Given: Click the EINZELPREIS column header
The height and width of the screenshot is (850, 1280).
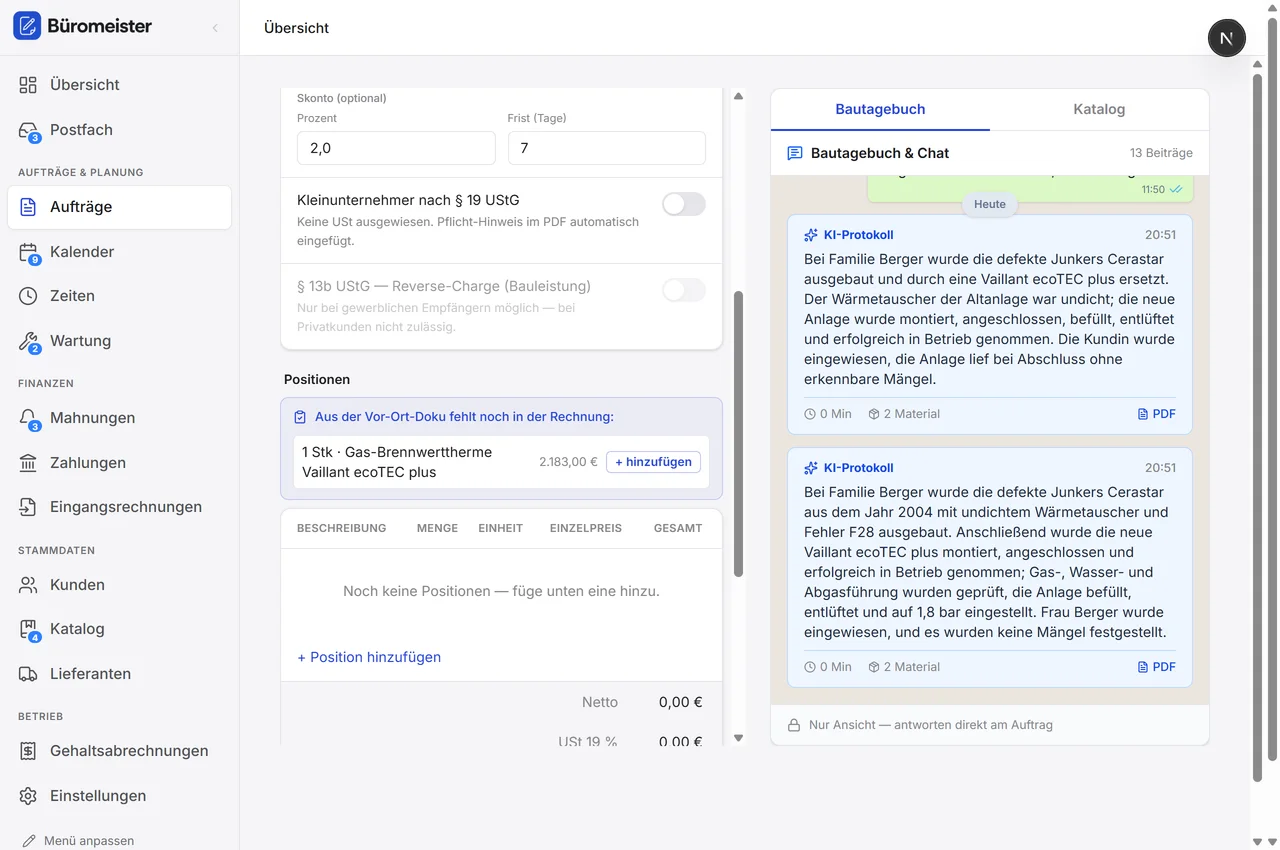Looking at the screenshot, I should click(586, 528).
